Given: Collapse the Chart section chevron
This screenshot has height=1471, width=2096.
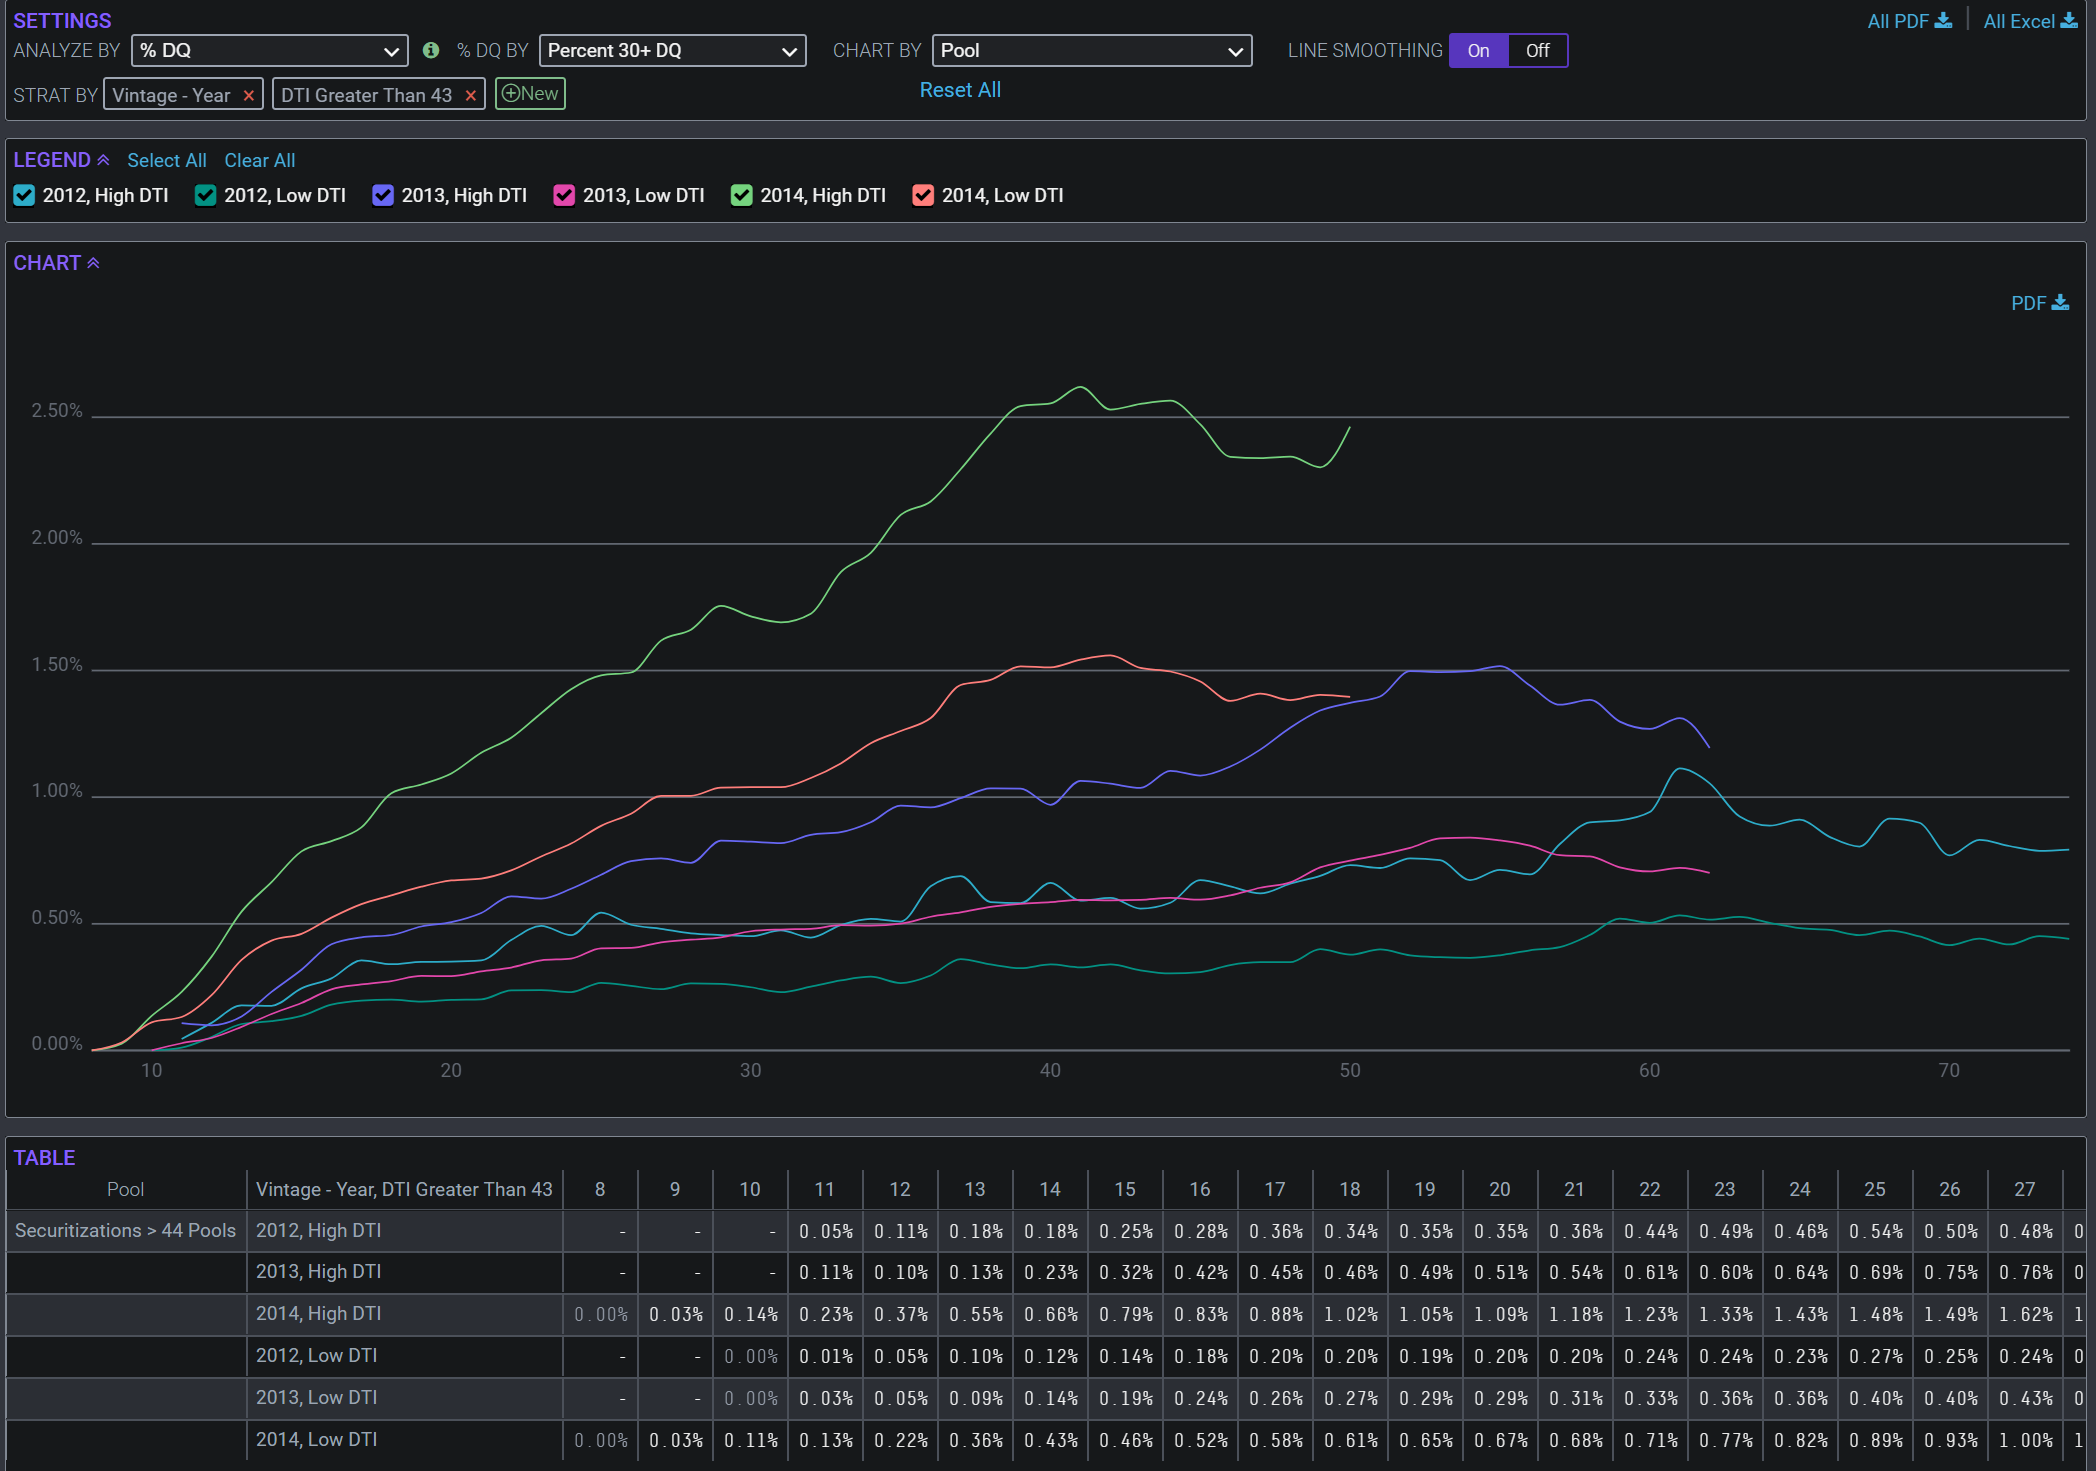Looking at the screenshot, I should click(x=93, y=263).
